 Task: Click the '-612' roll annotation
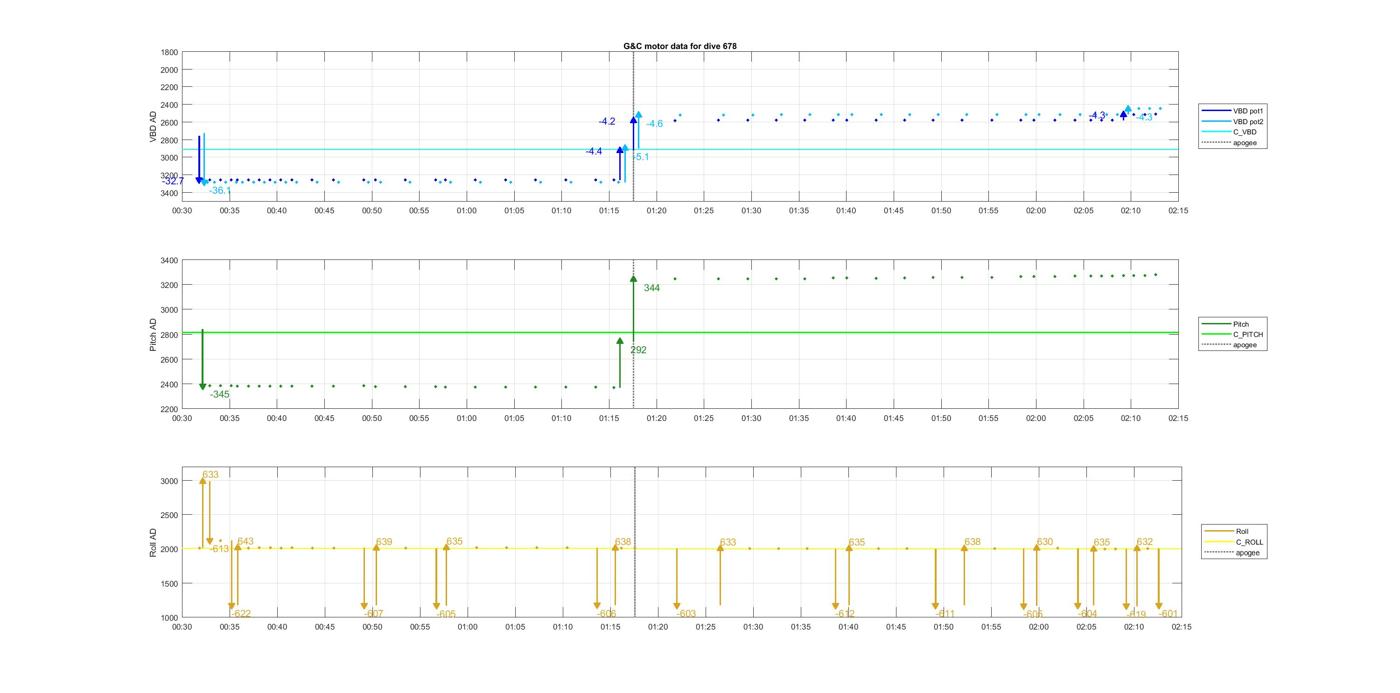845,614
